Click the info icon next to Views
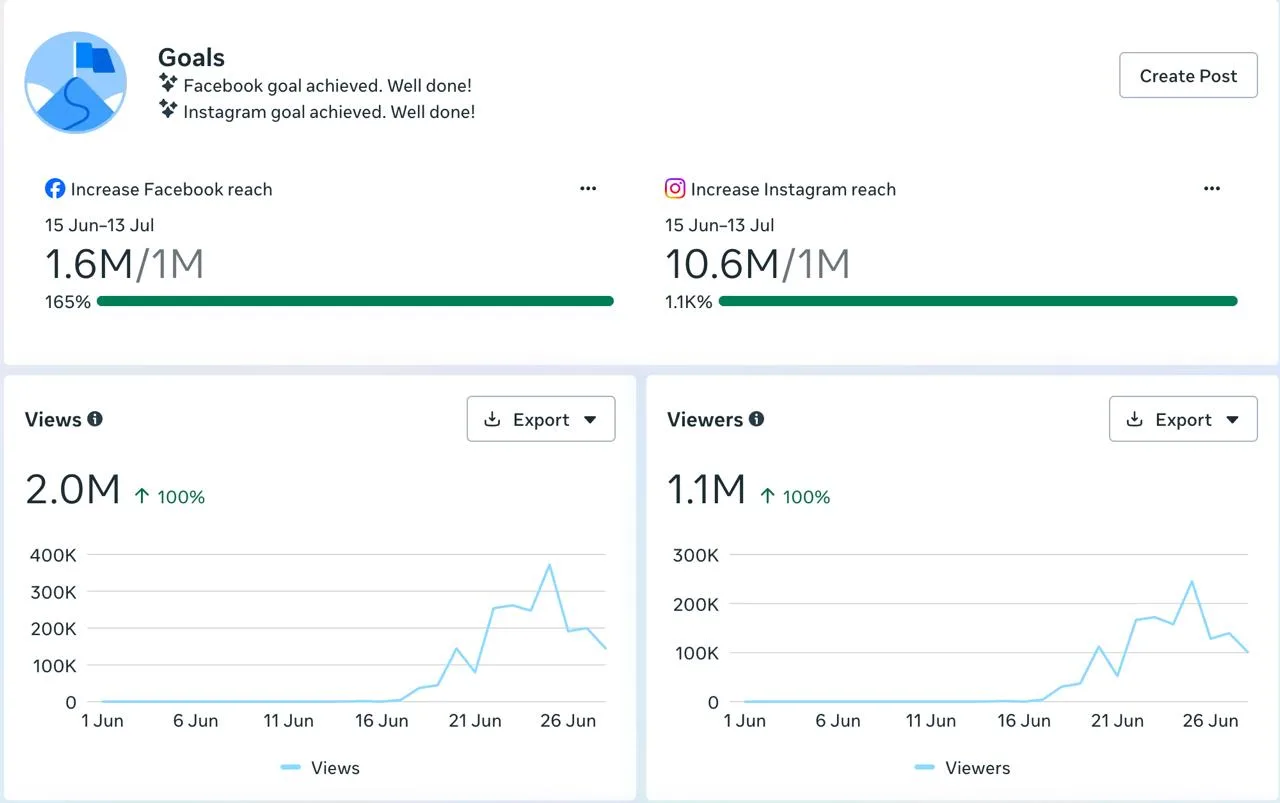The height and width of the screenshot is (803, 1280). 95,419
